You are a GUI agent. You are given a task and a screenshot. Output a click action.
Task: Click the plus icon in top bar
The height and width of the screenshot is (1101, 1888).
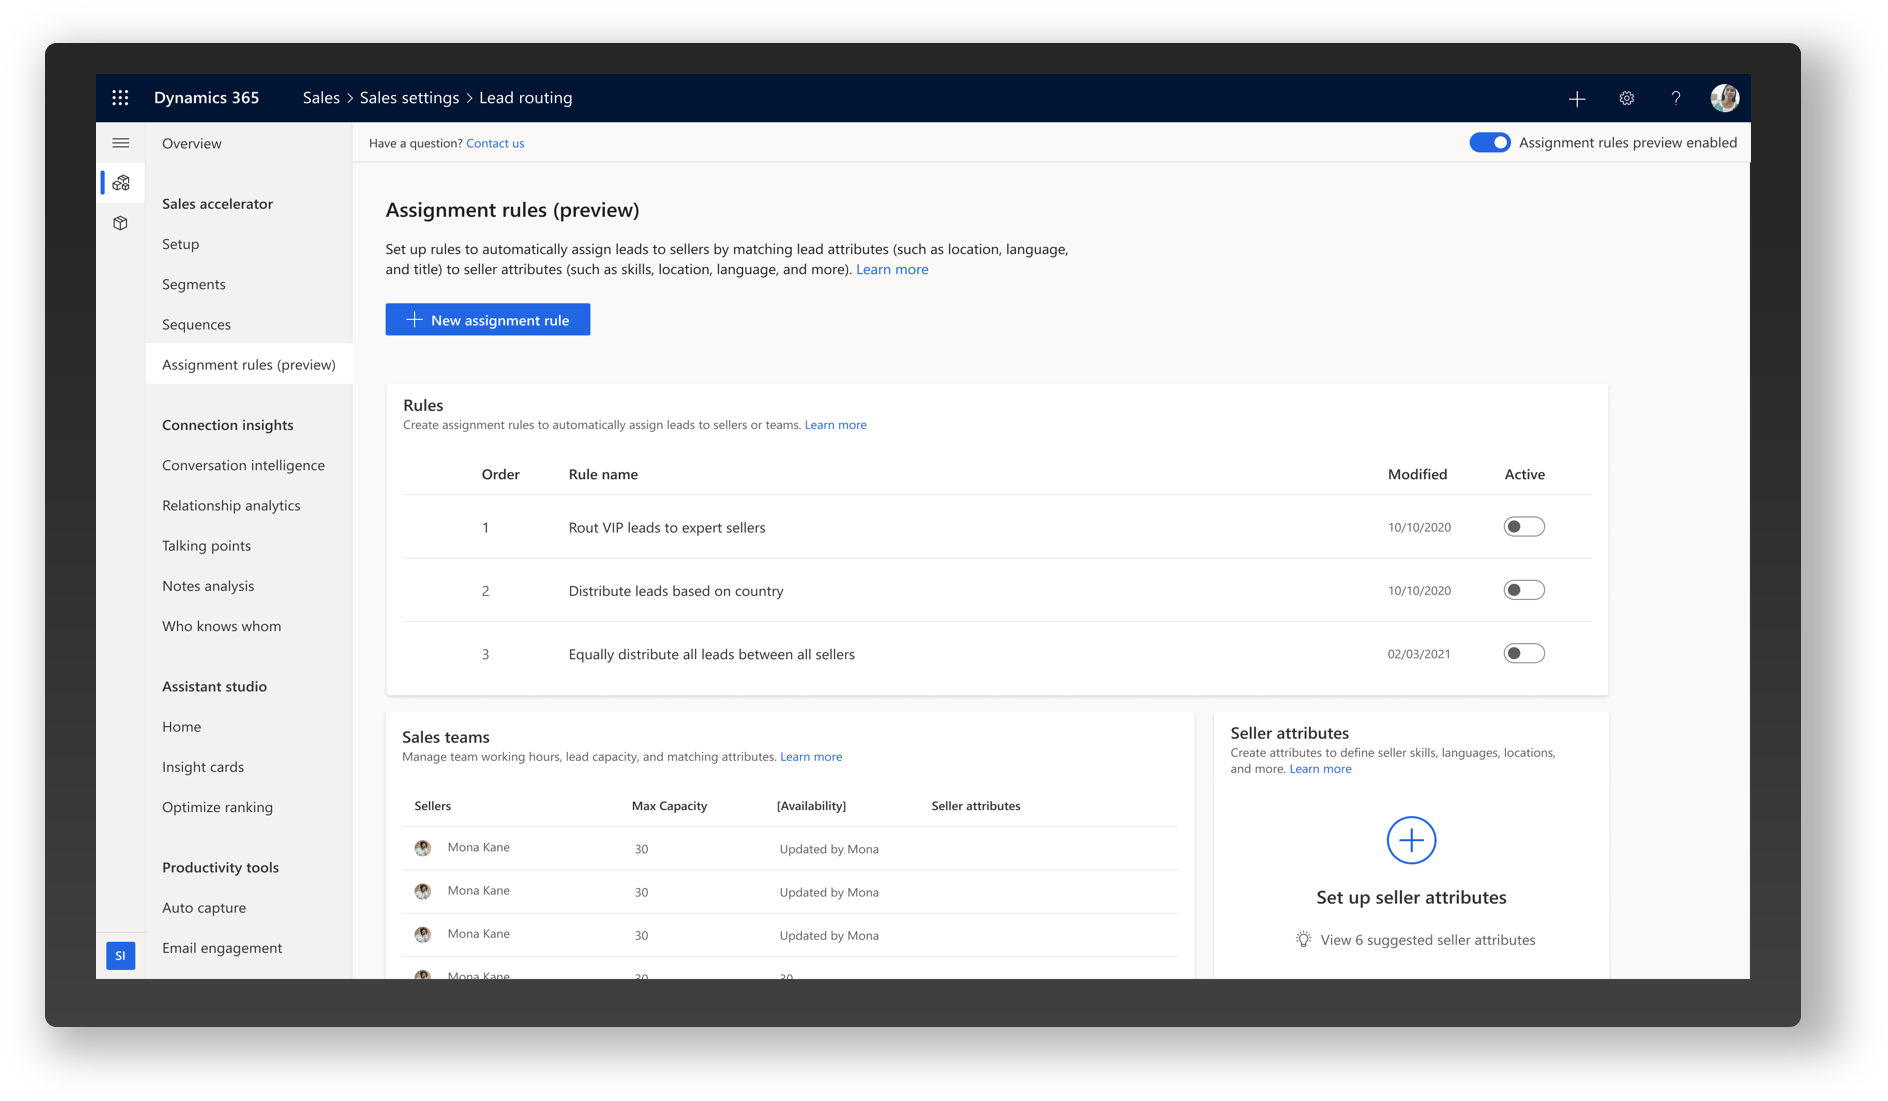[x=1577, y=98]
